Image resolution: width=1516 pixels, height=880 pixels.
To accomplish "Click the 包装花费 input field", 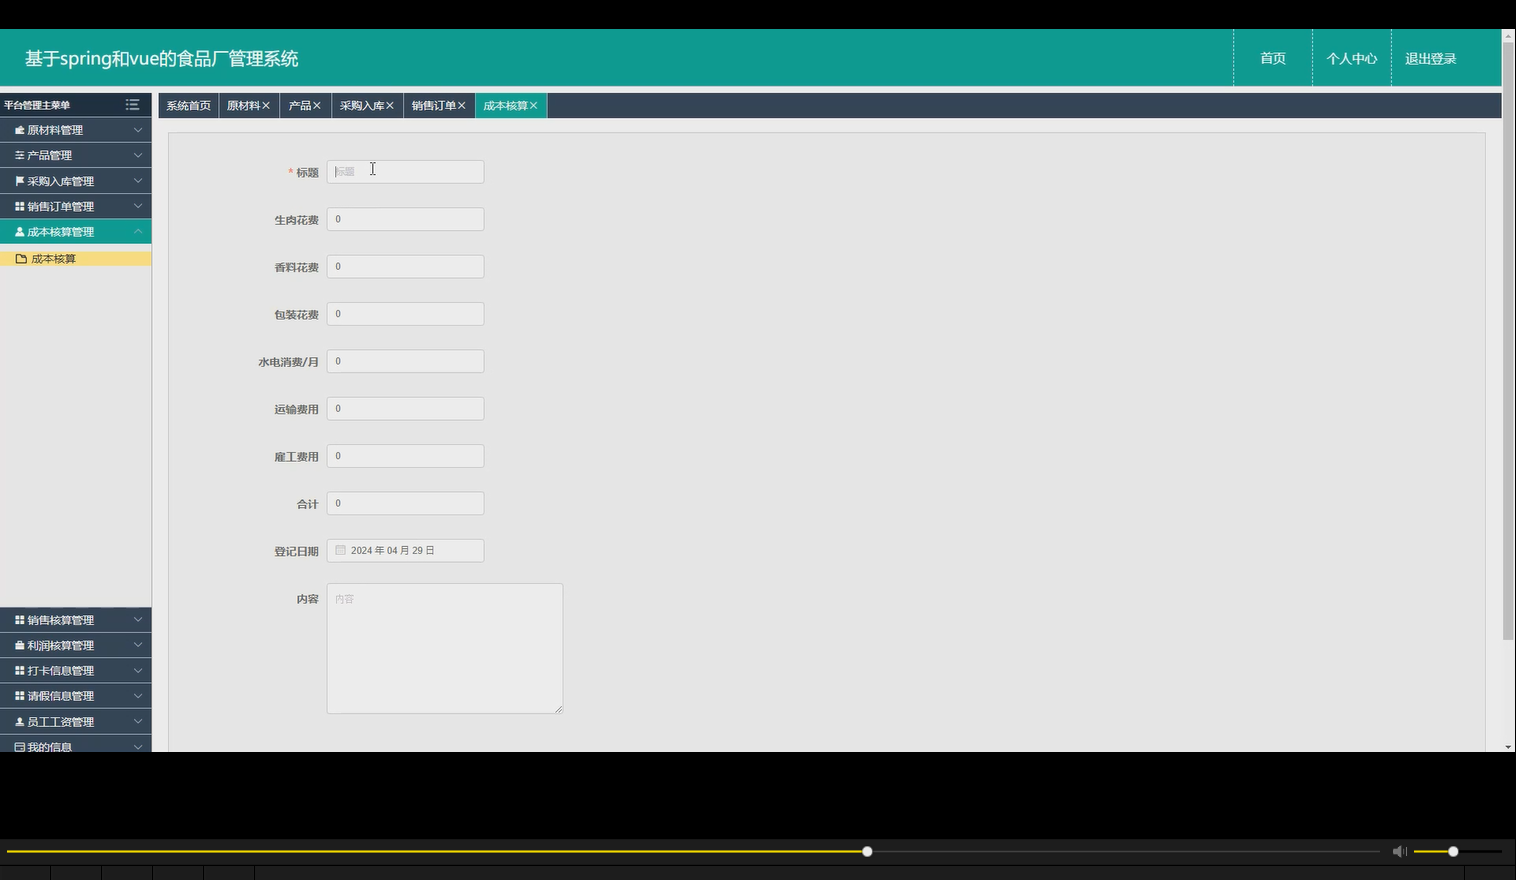I will [405, 314].
